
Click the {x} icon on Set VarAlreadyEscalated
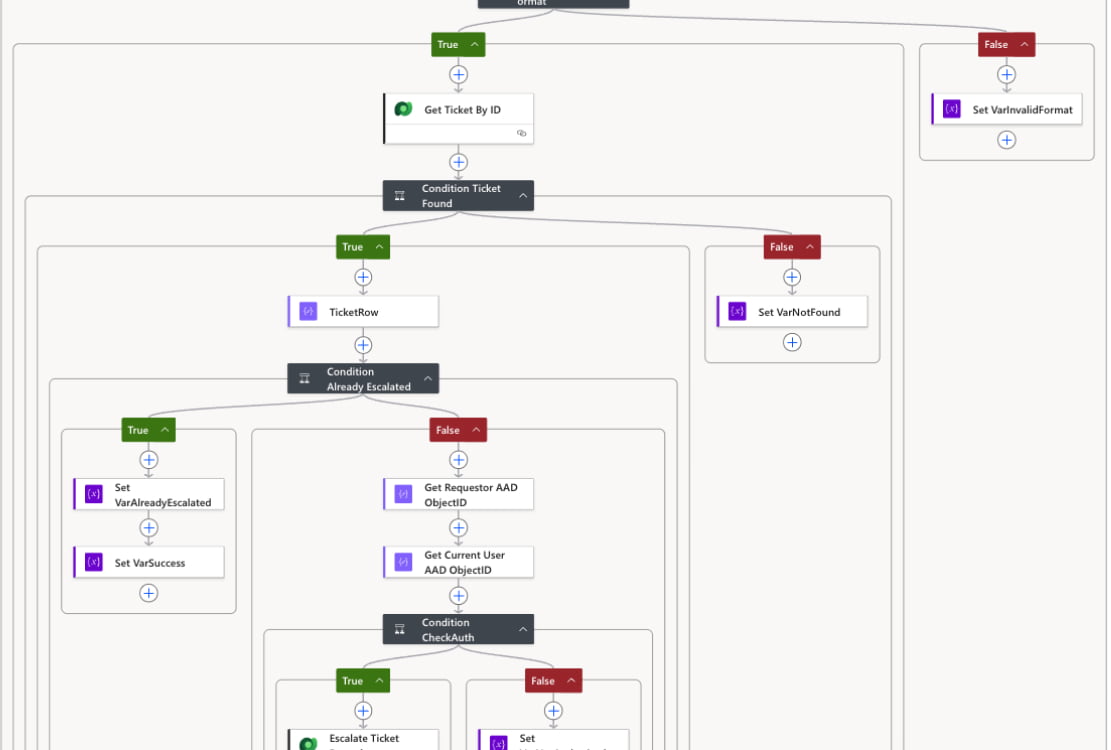point(94,493)
